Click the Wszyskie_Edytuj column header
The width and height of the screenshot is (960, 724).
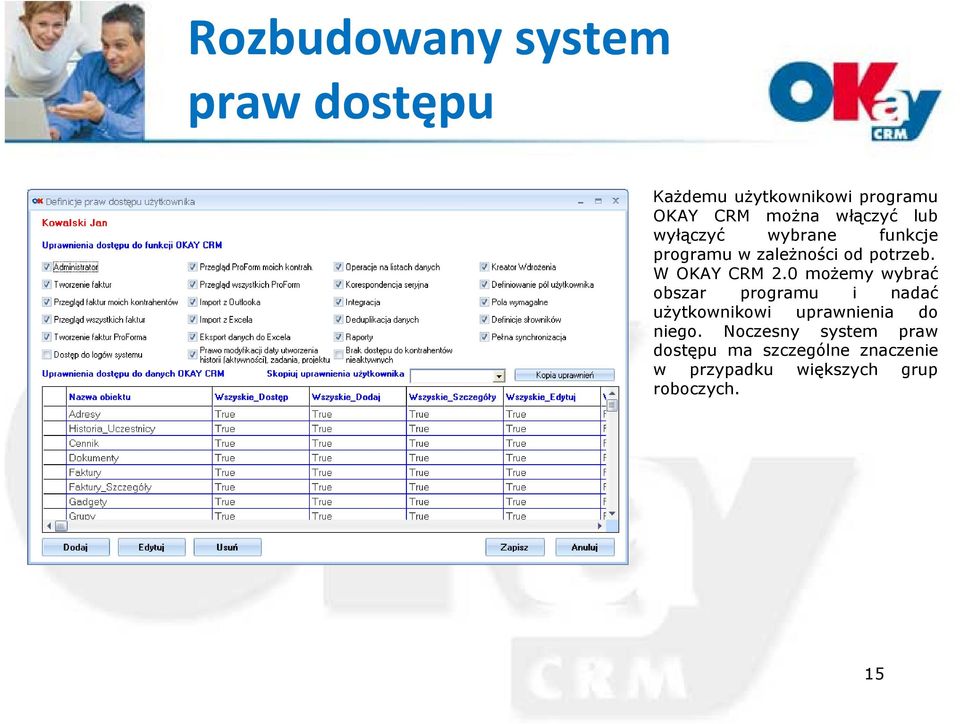click(552, 397)
